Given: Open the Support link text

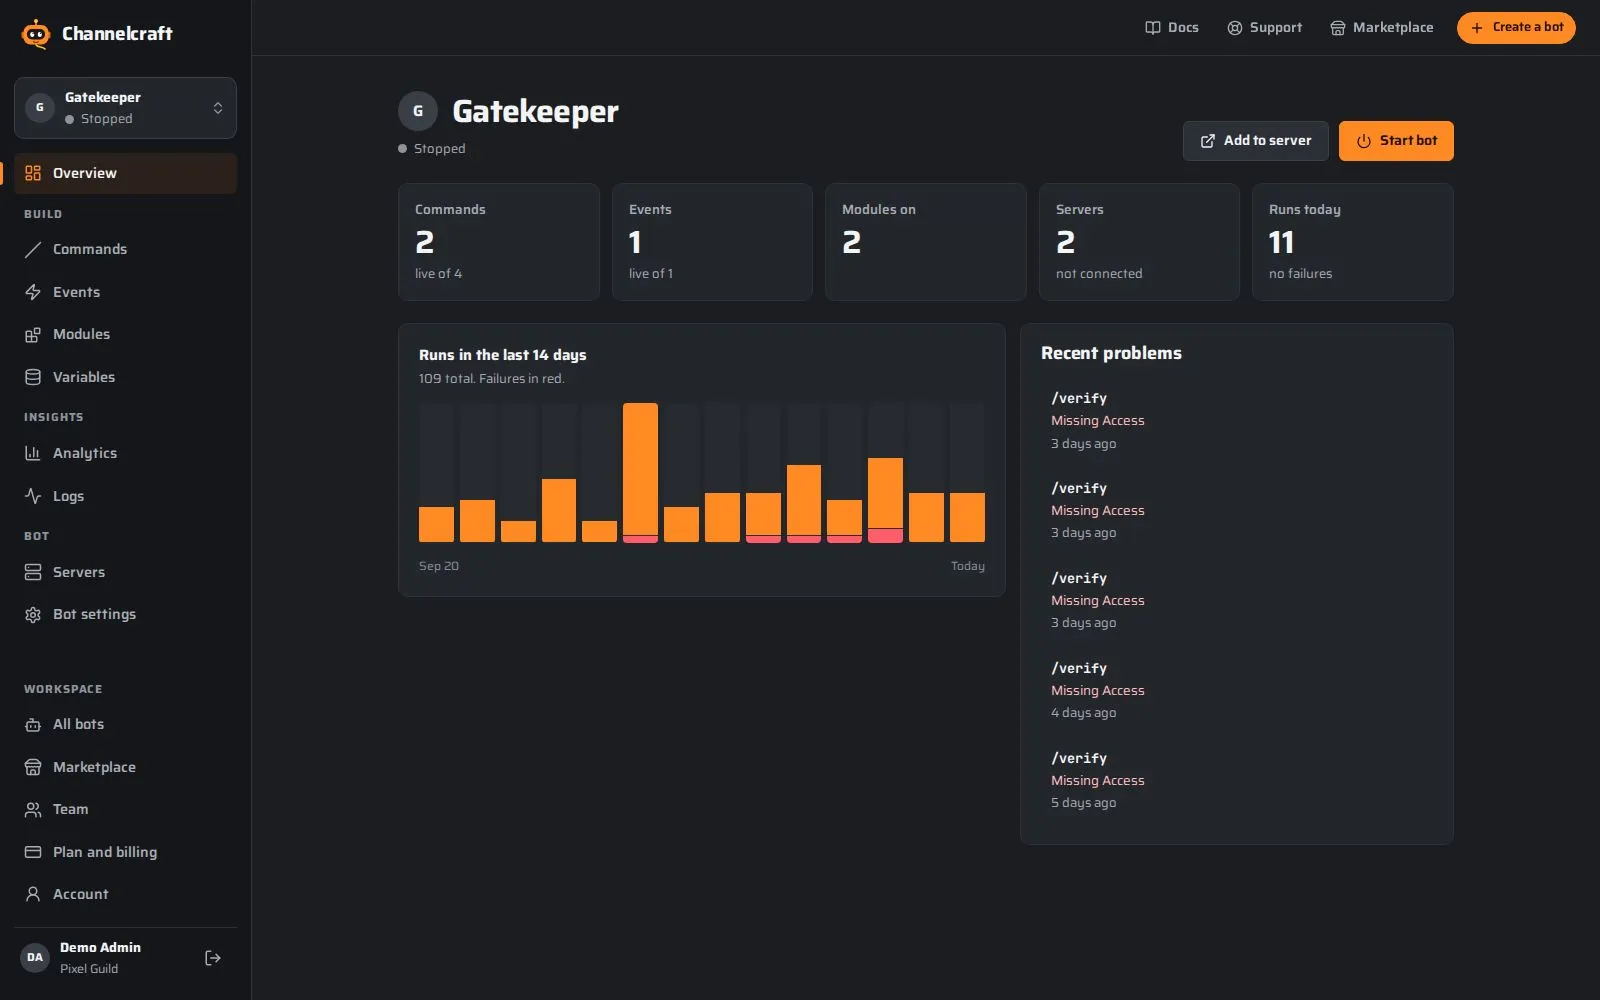Looking at the screenshot, I should (x=1276, y=28).
